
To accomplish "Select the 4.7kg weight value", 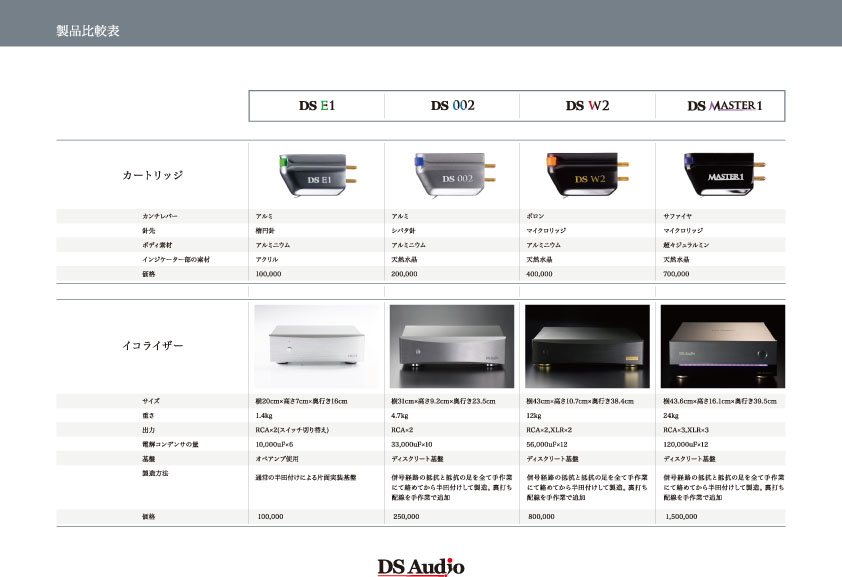I will click(x=400, y=416).
